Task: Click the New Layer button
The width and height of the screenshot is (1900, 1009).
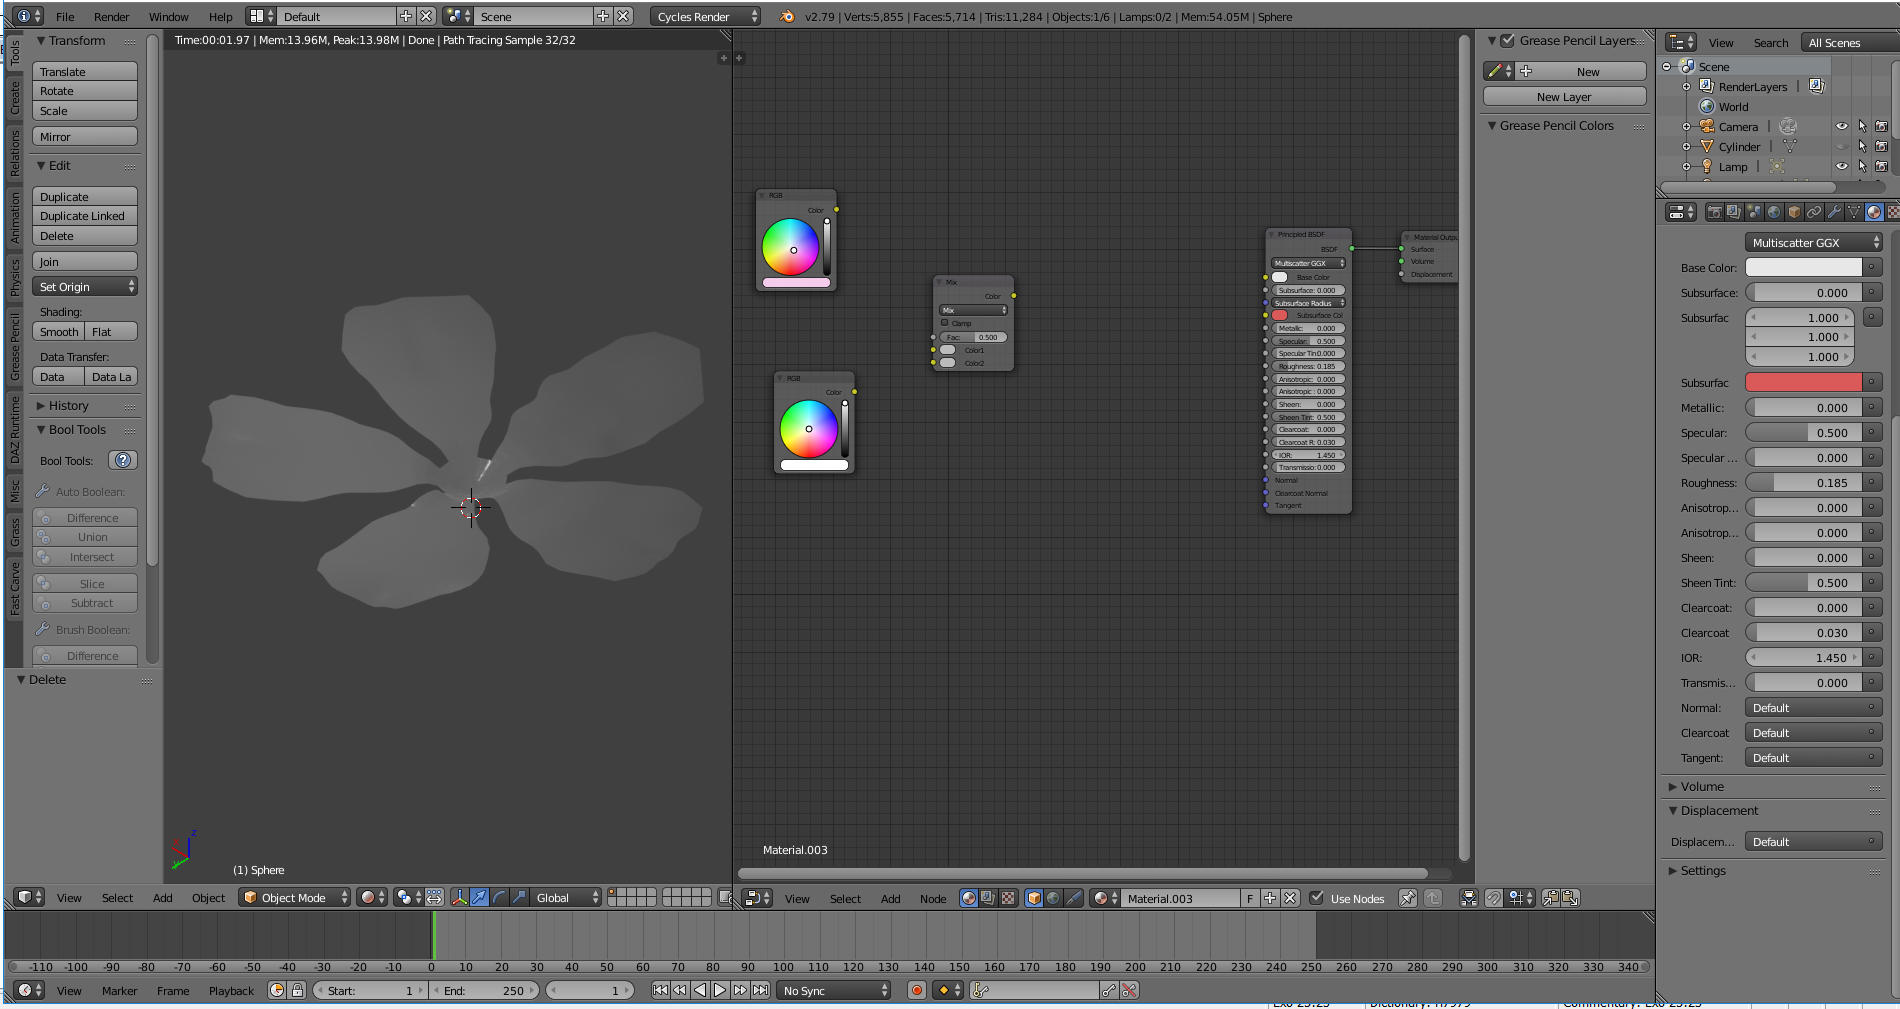Action: 1564,97
